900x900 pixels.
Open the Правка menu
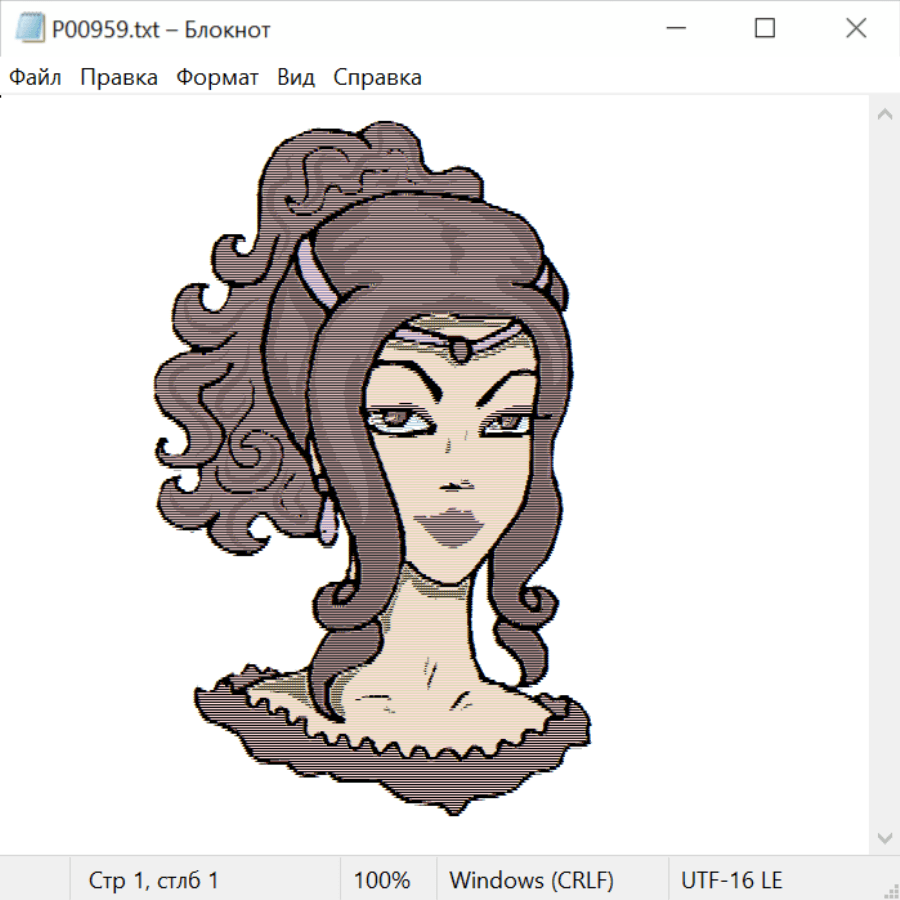pos(119,77)
